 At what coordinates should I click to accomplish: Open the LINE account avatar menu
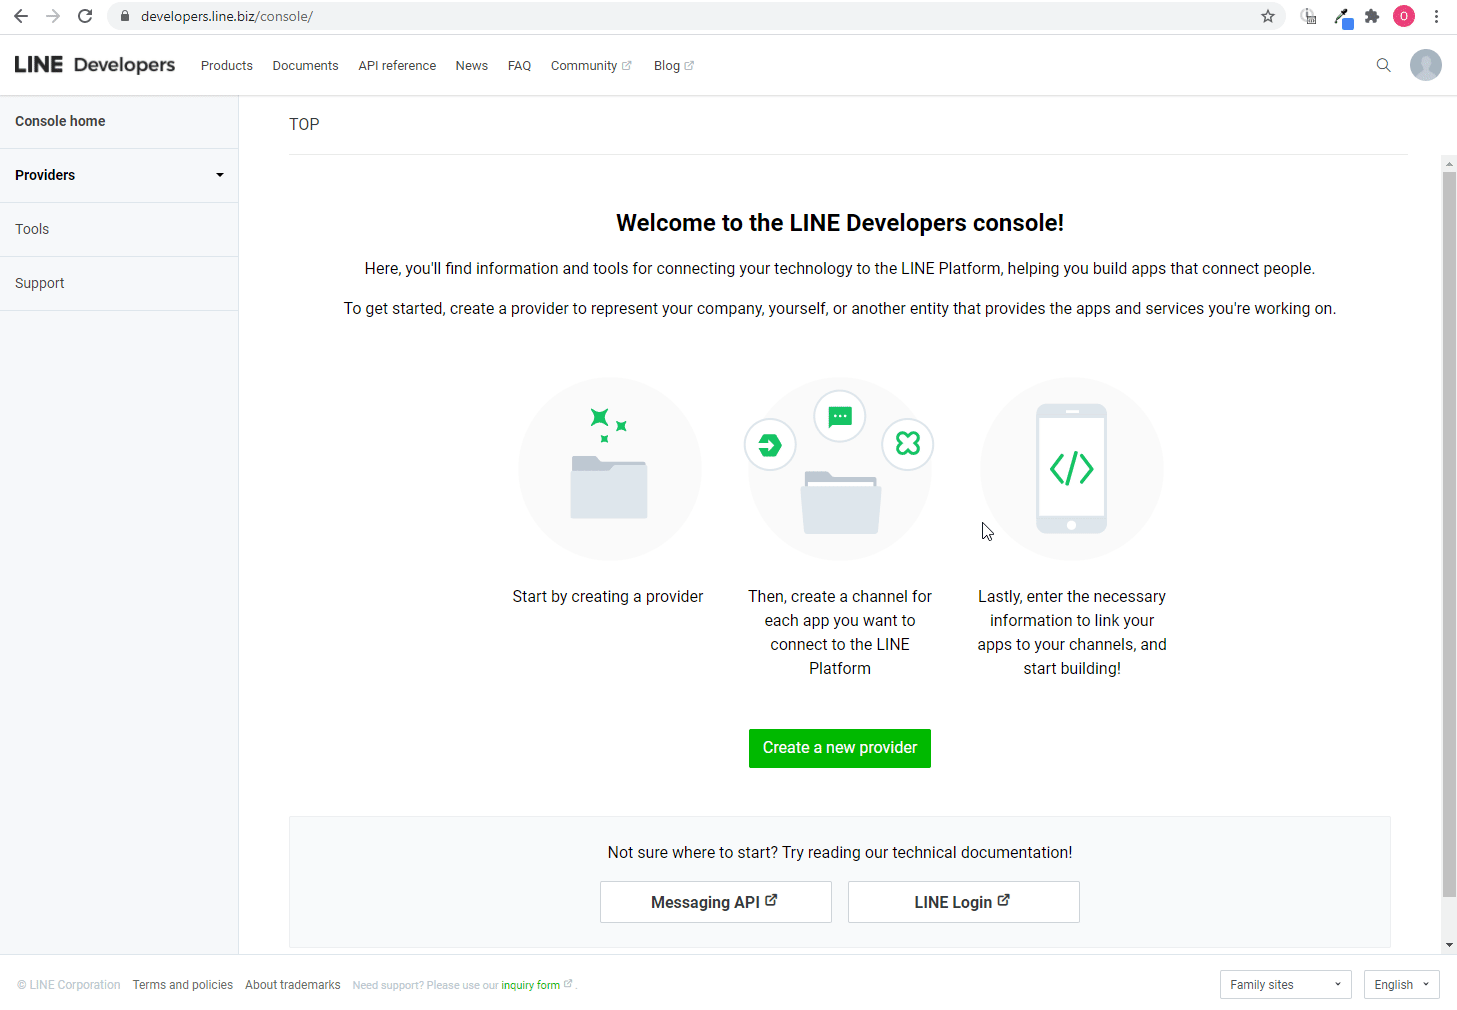[1426, 65]
